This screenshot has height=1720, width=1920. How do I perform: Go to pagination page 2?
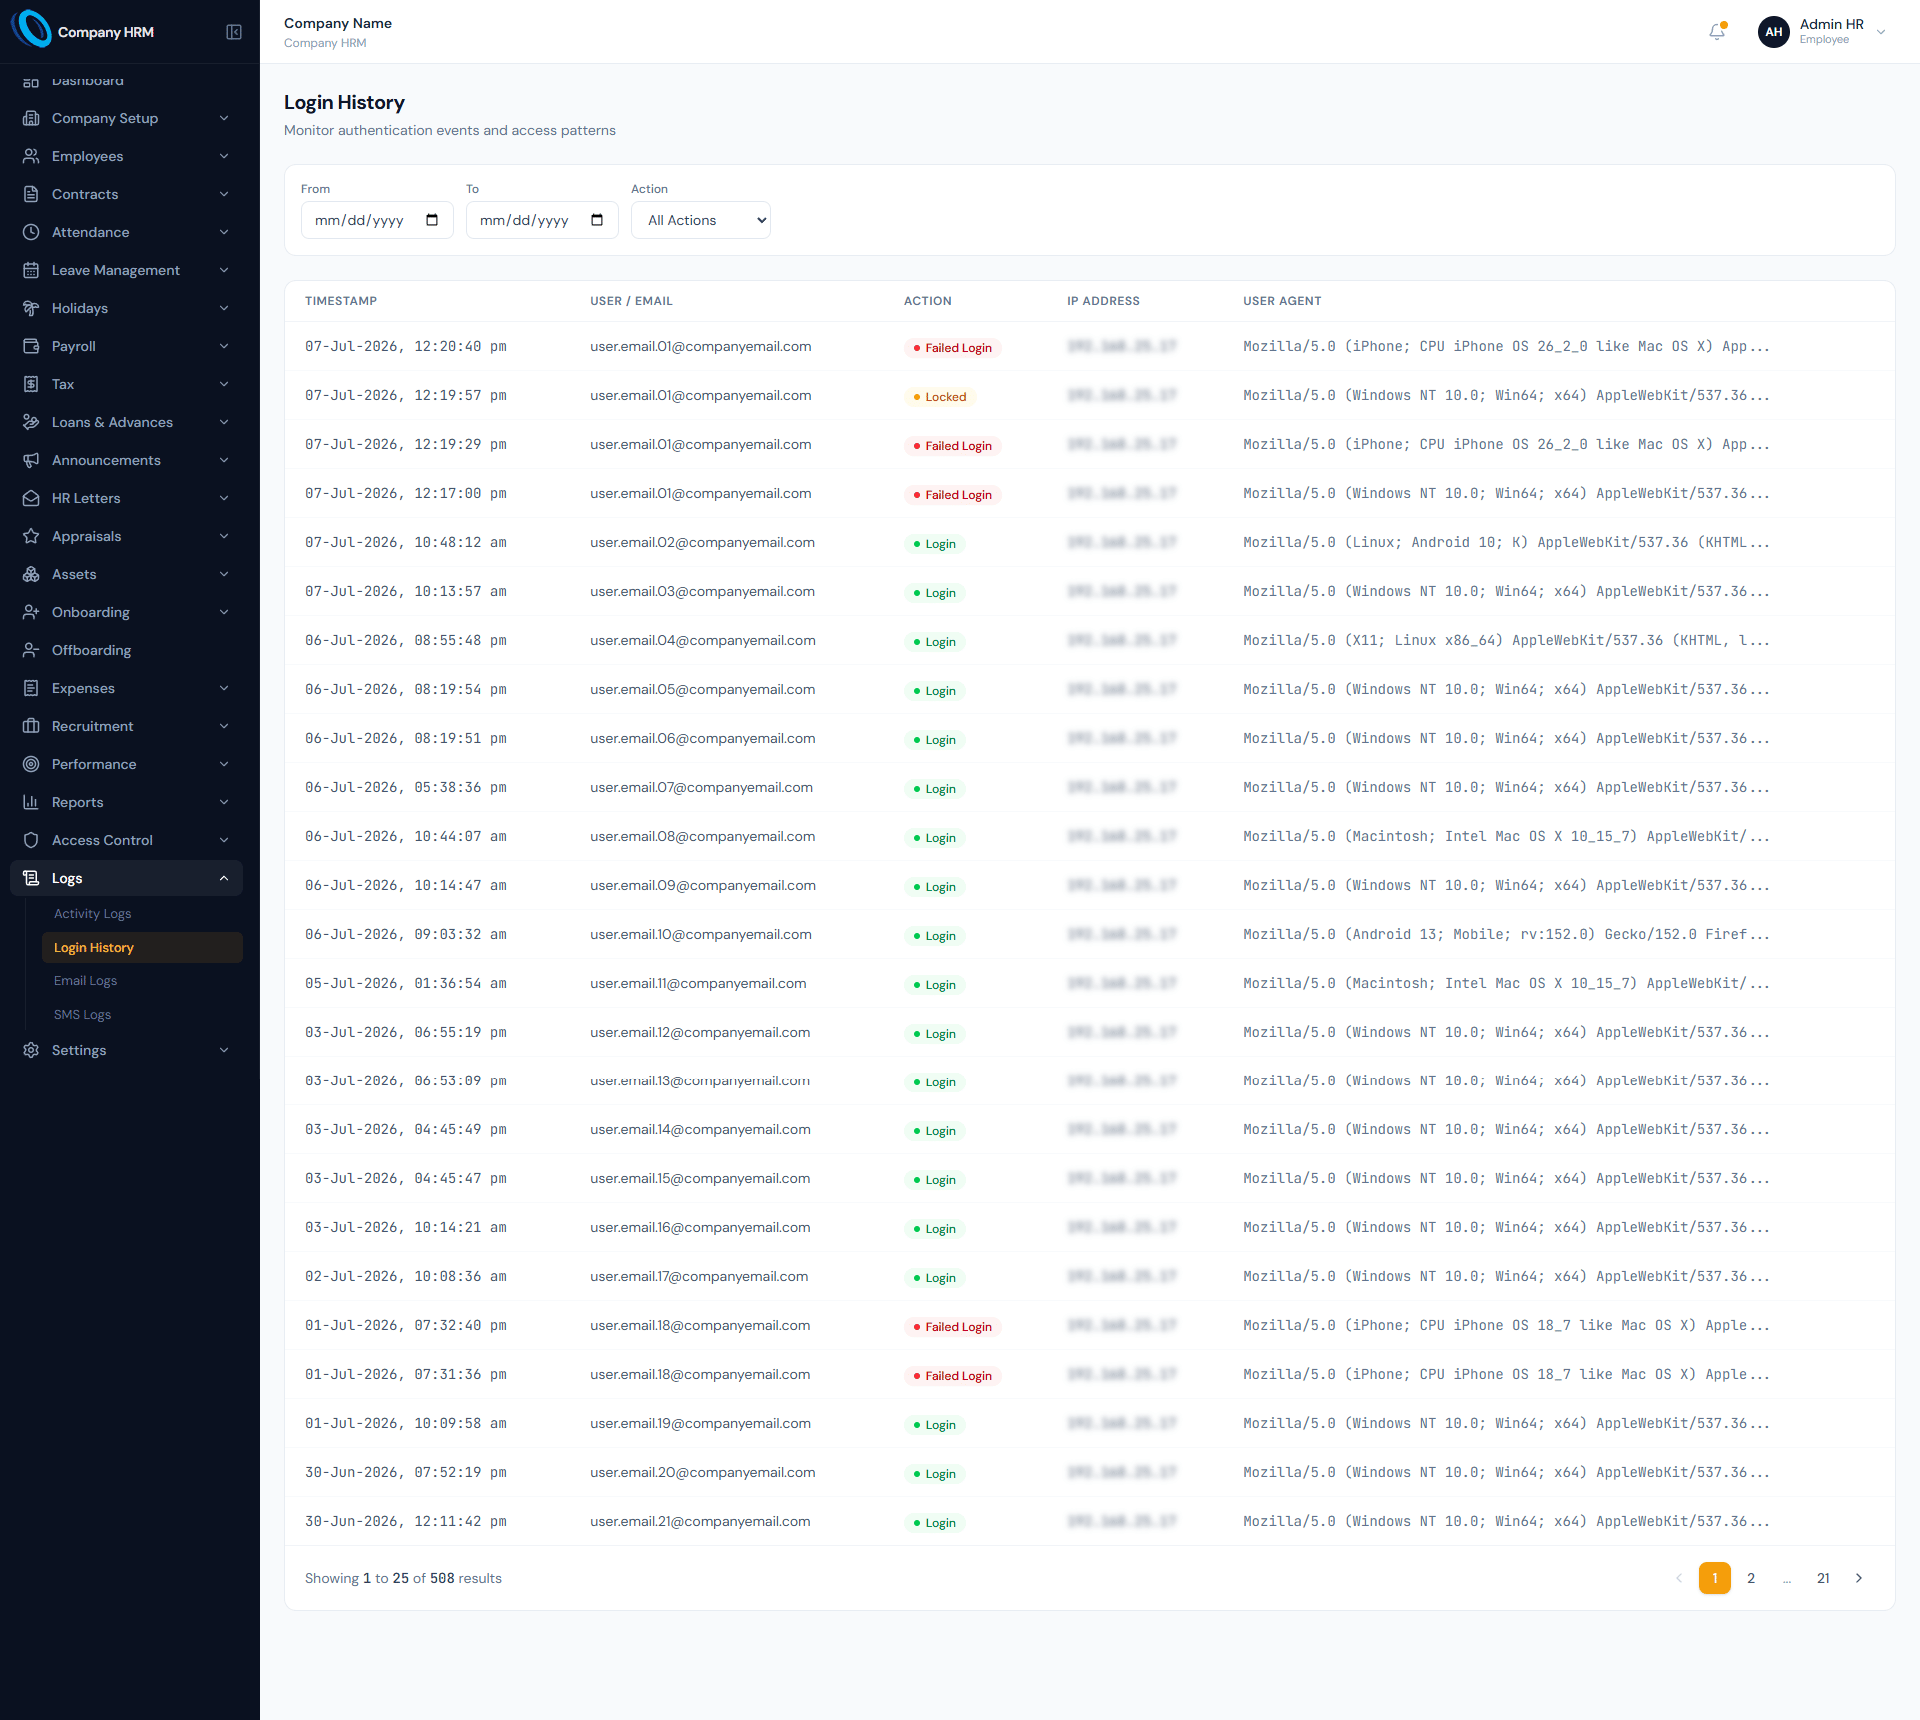tap(1751, 1578)
